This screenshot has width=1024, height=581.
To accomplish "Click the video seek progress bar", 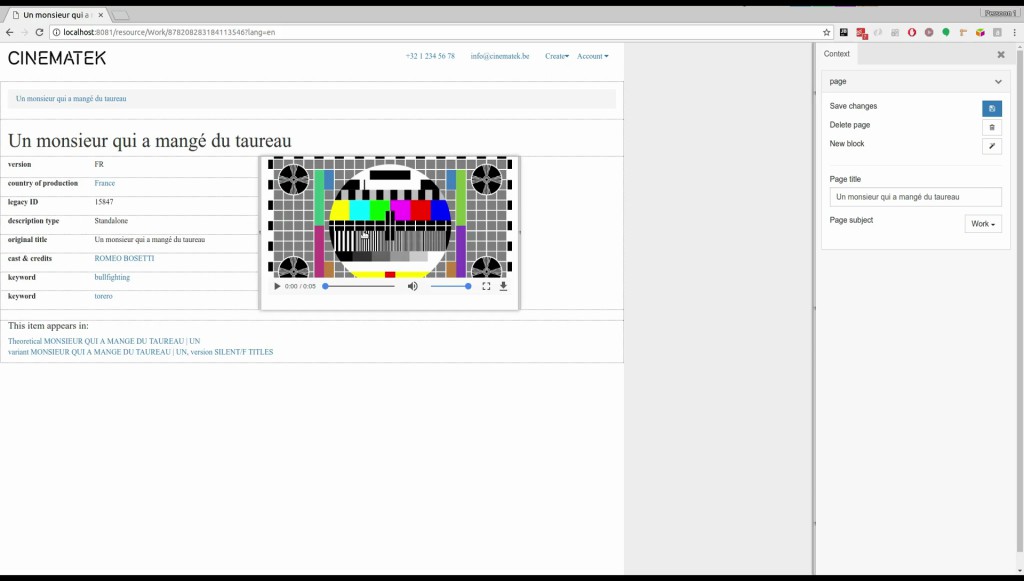I will (360, 286).
